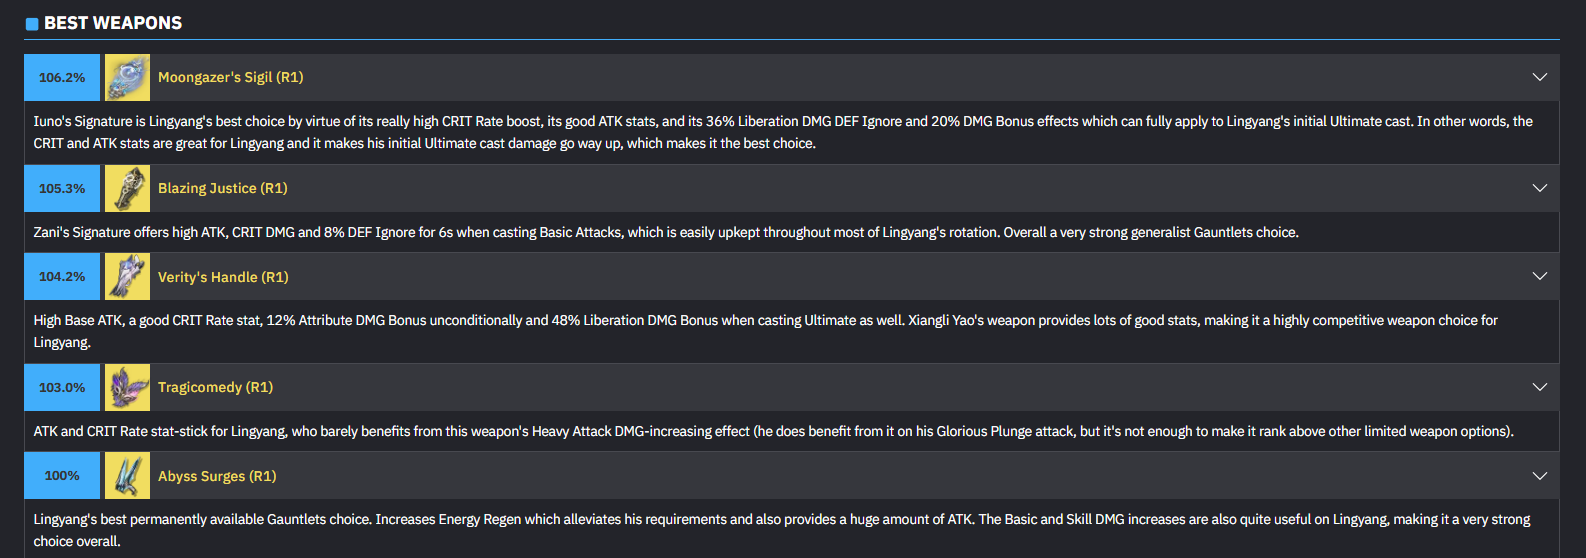Image resolution: width=1586 pixels, height=558 pixels.
Task: Open the Abyss Surges (R1) title
Action: click(217, 476)
